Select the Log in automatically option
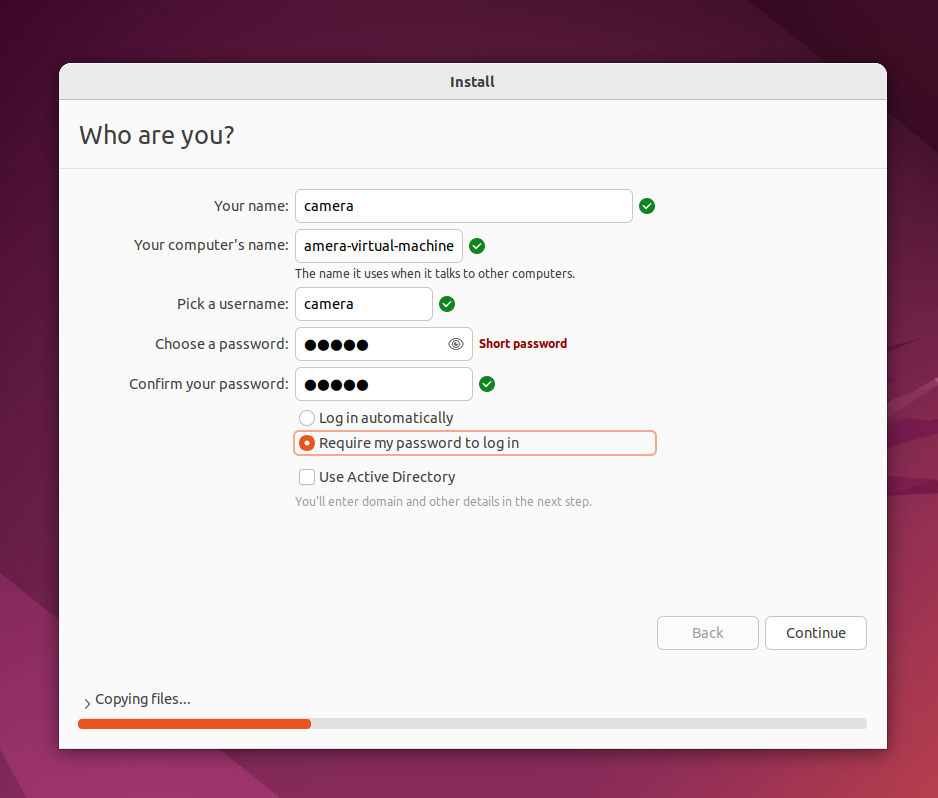938x798 pixels. tap(307, 418)
